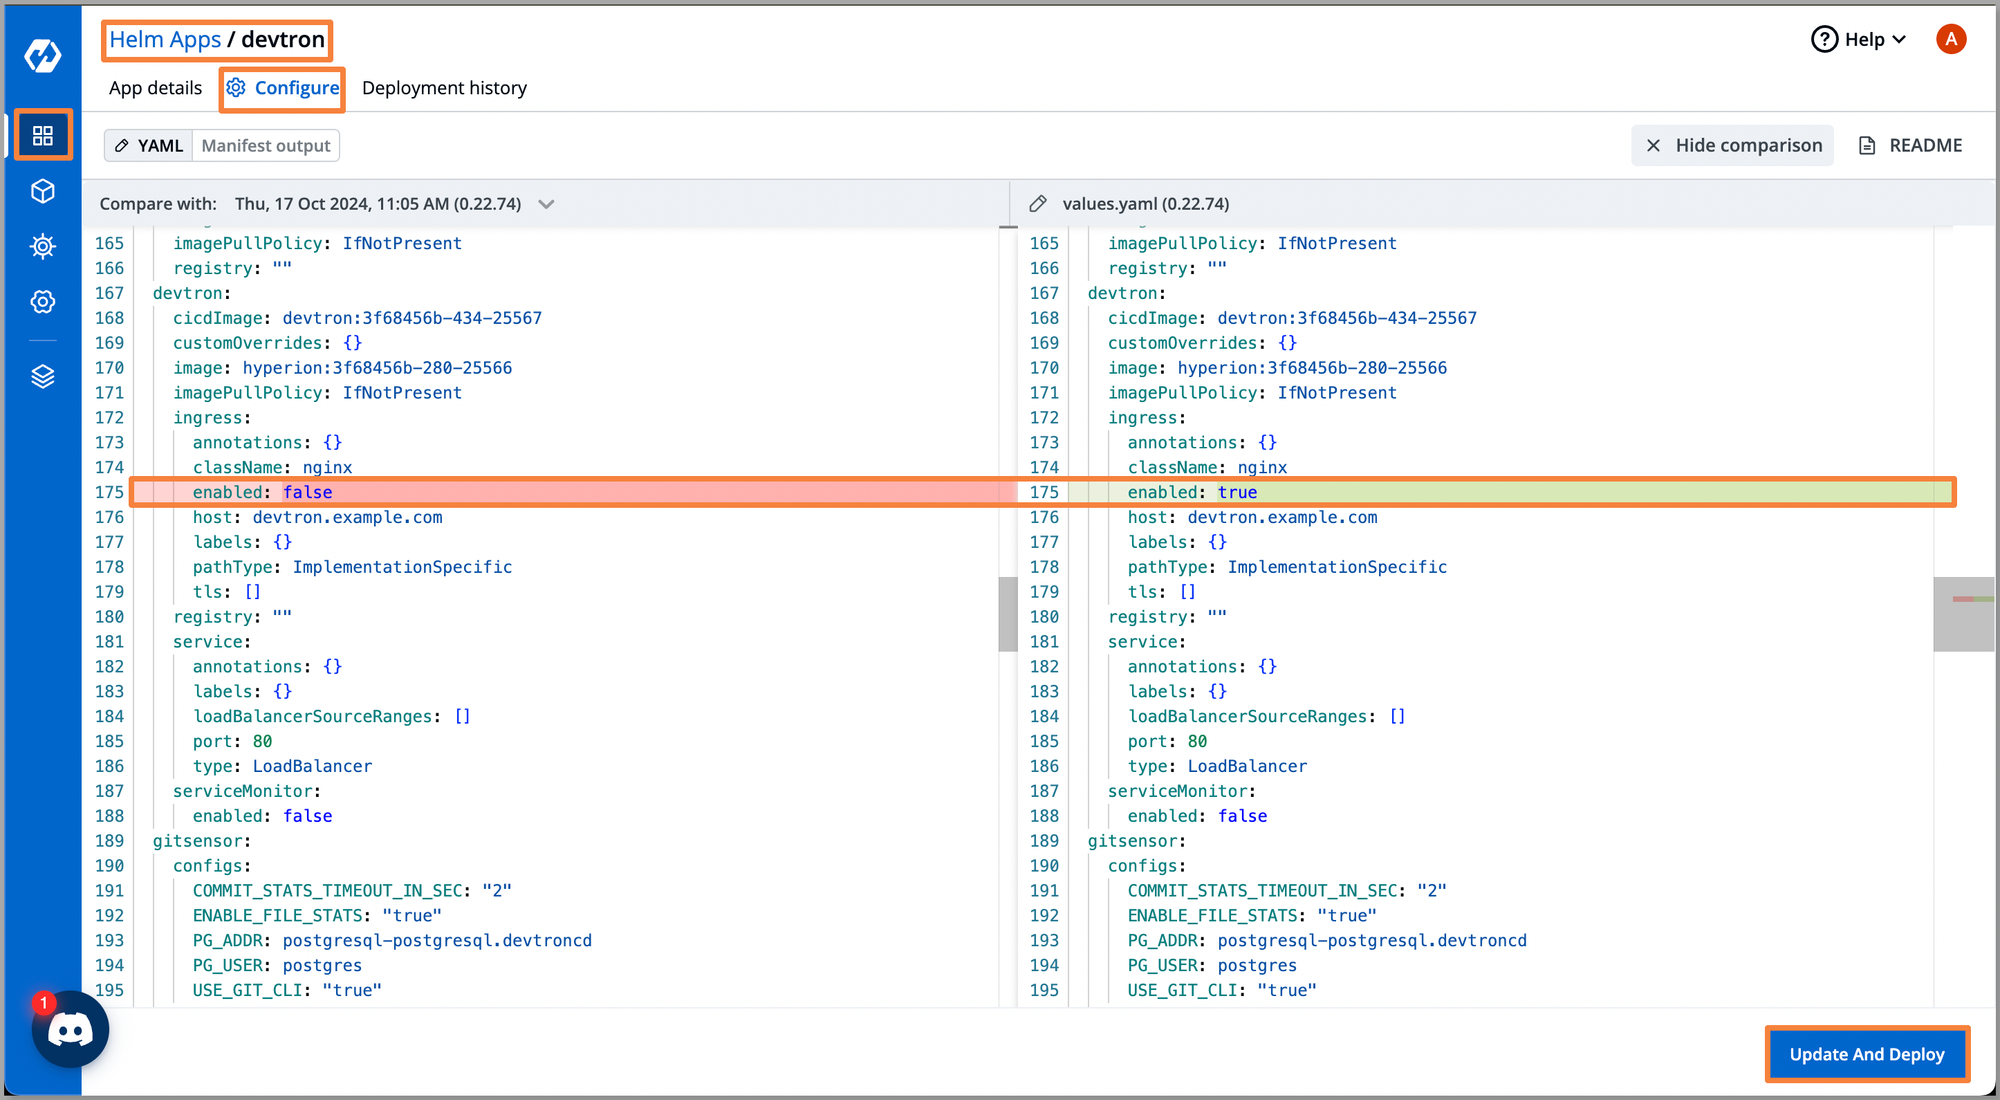Click right pane cicdImage line 168
This screenshot has width=2000, height=1100.
pos(1292,318)
